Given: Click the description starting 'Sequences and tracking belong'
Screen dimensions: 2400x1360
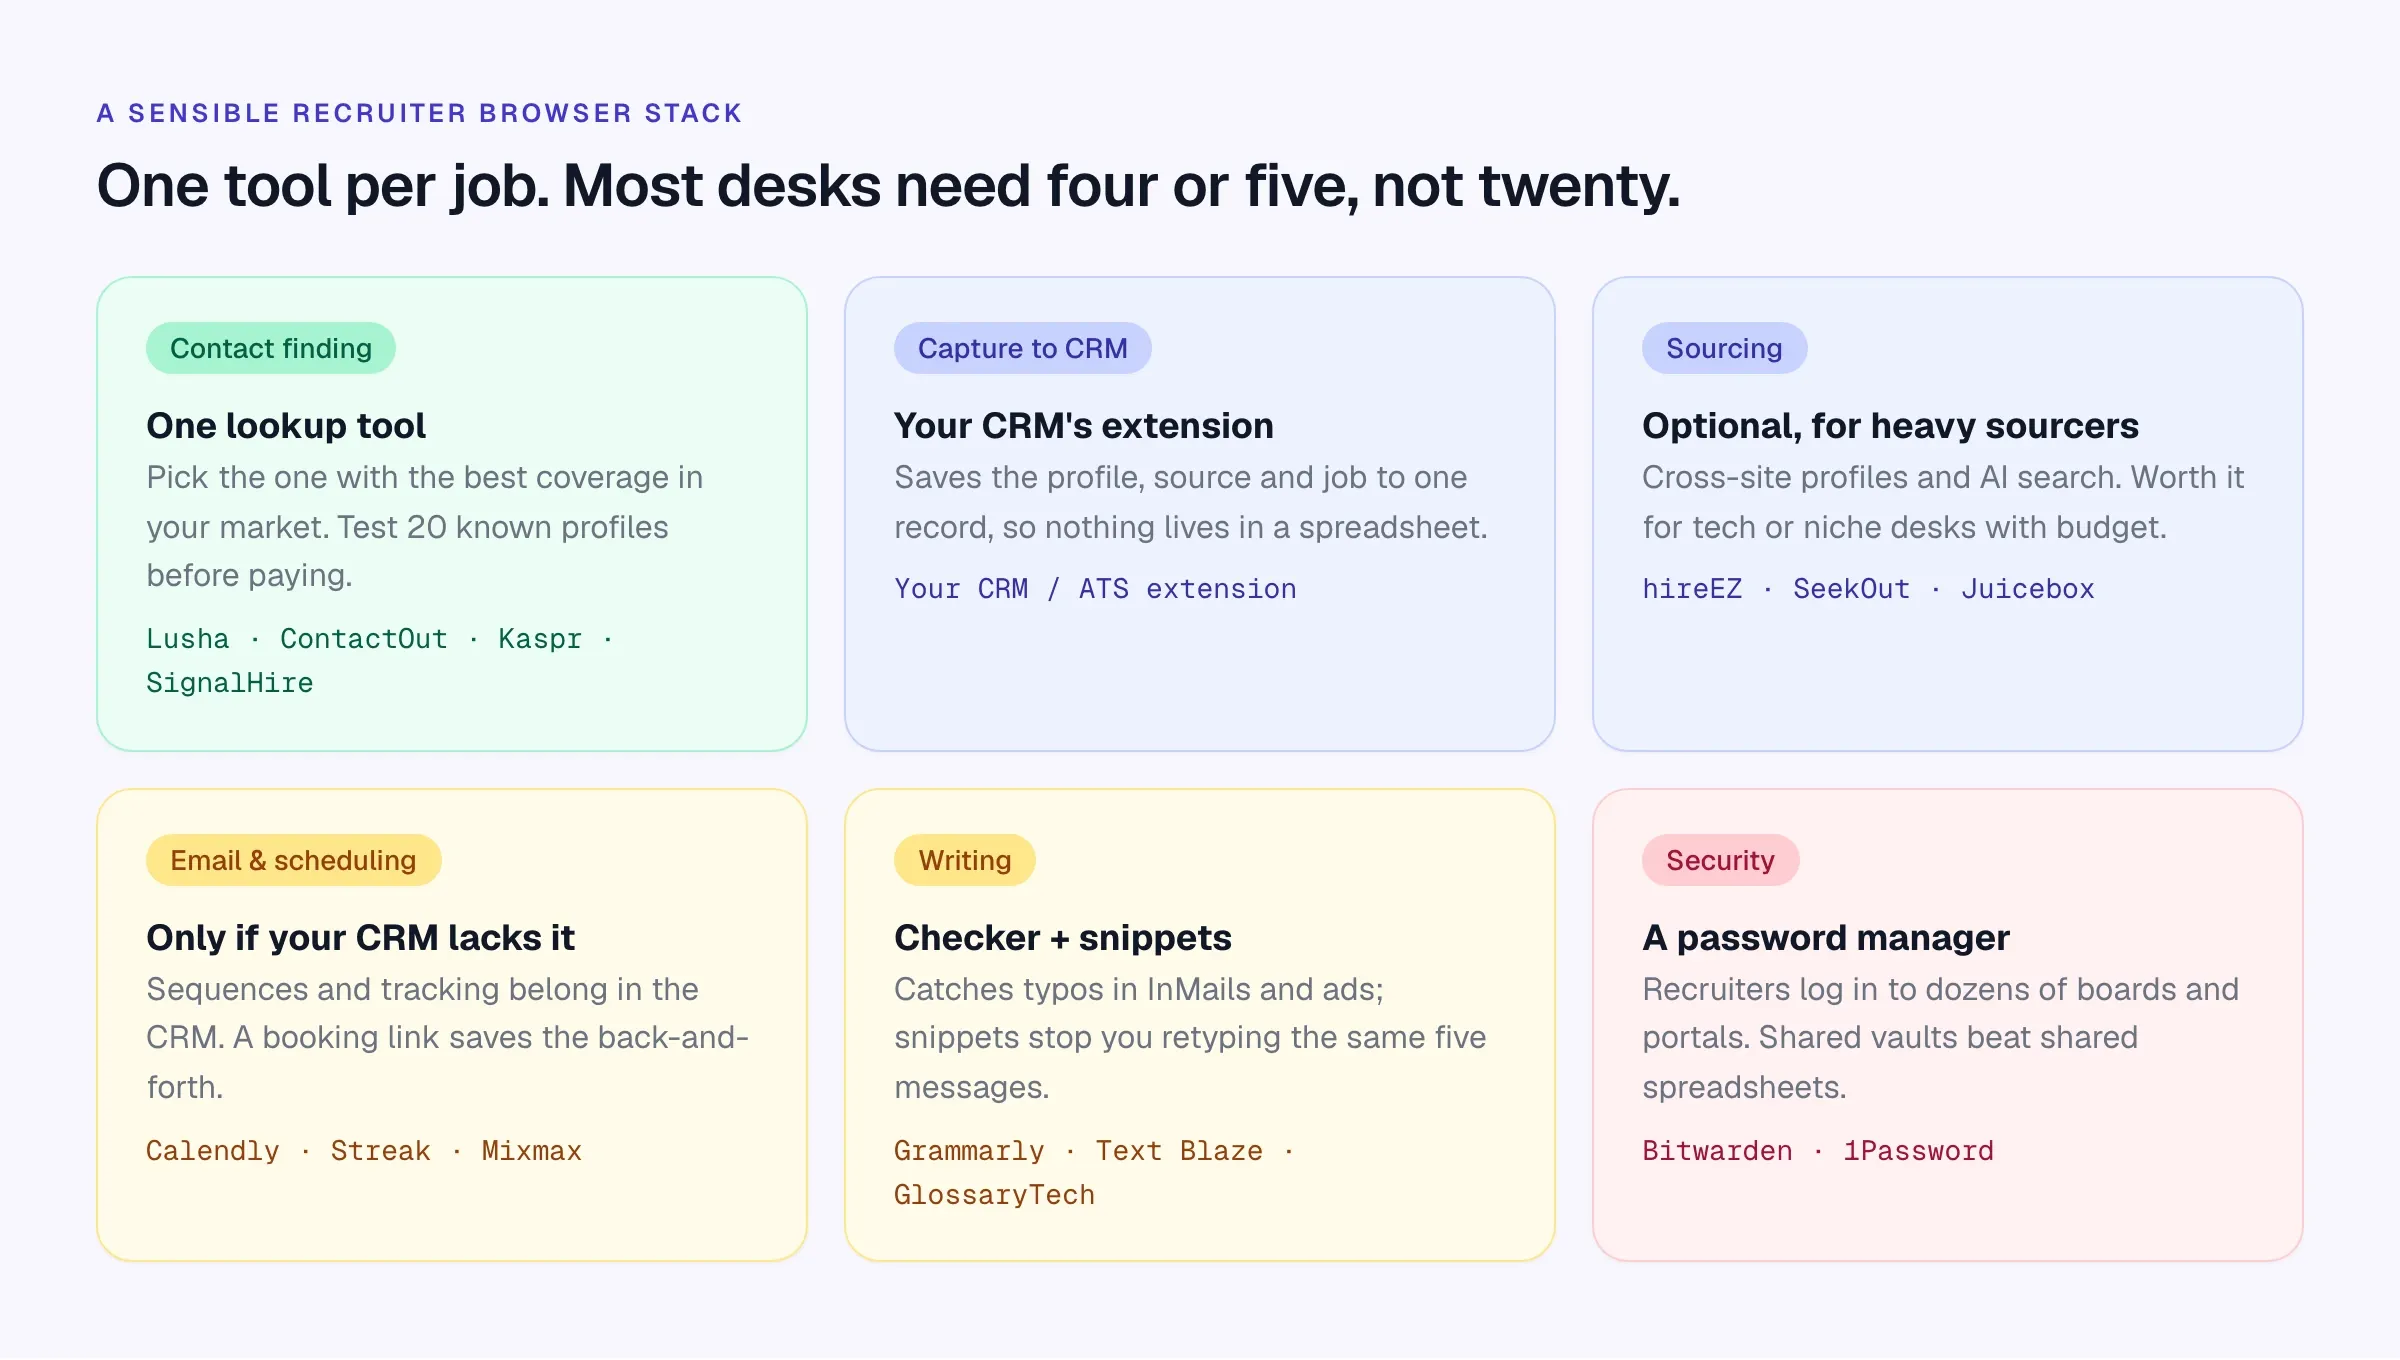Looking at the screenshot, I should 447,1038.
